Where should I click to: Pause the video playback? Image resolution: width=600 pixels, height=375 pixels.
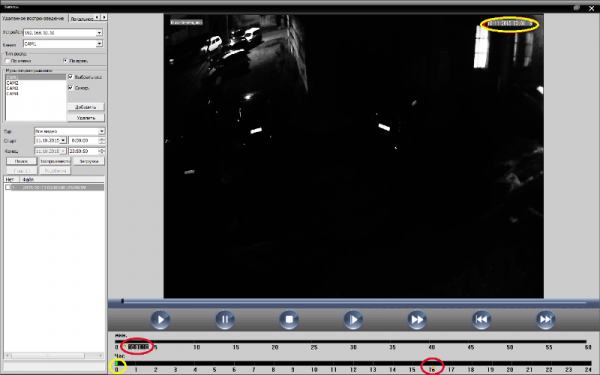(x=225, y=320)
